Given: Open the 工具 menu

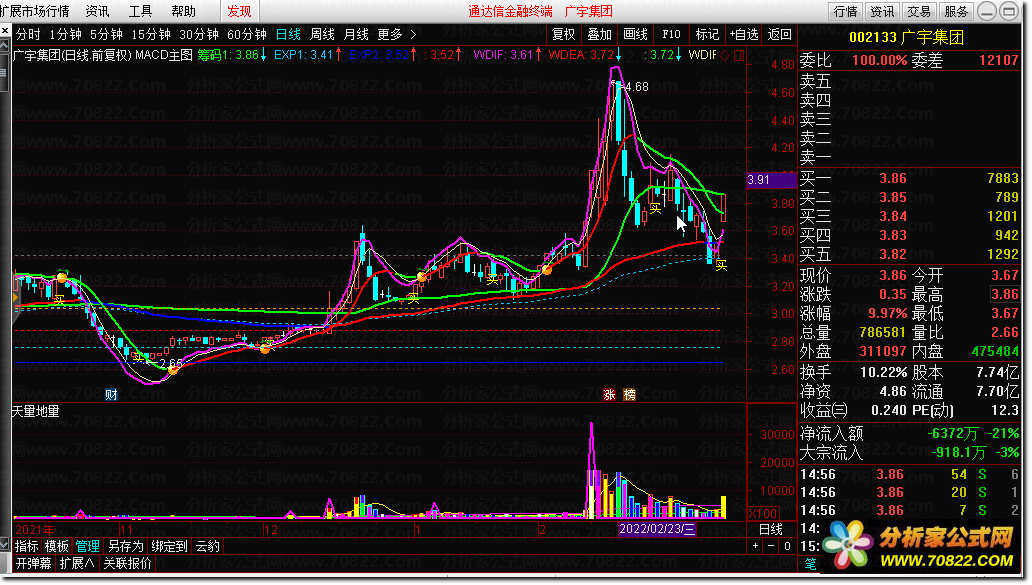Looking at the screenshot, I should click(x=140, y=11).
